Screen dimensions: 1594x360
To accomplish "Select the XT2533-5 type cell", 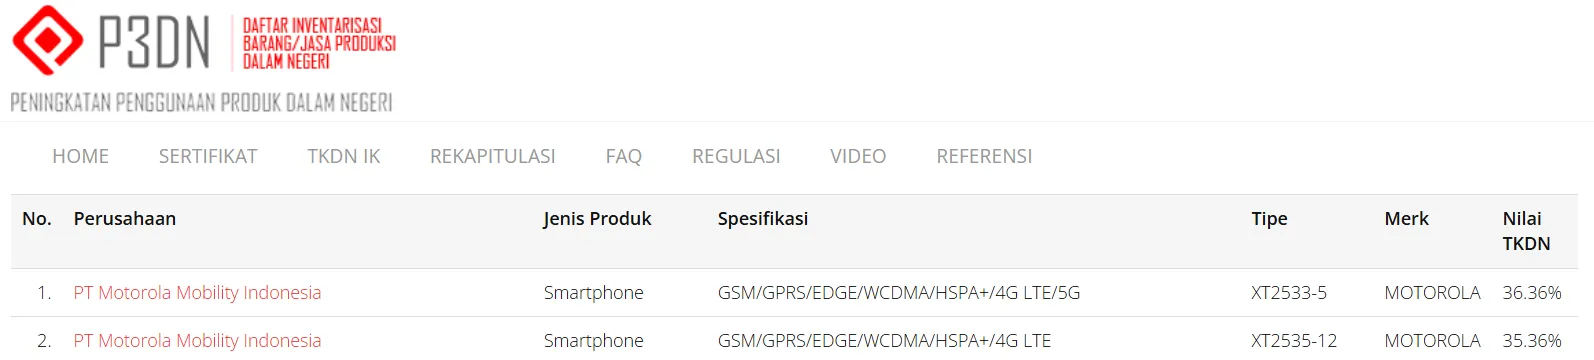I will pyautogui.click(x=1289, y=293).
